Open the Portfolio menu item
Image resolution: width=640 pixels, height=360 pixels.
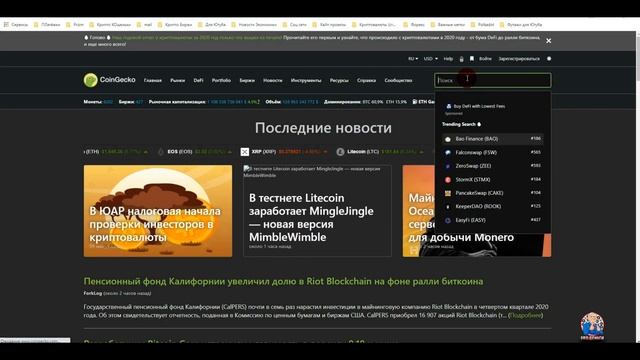221,80
